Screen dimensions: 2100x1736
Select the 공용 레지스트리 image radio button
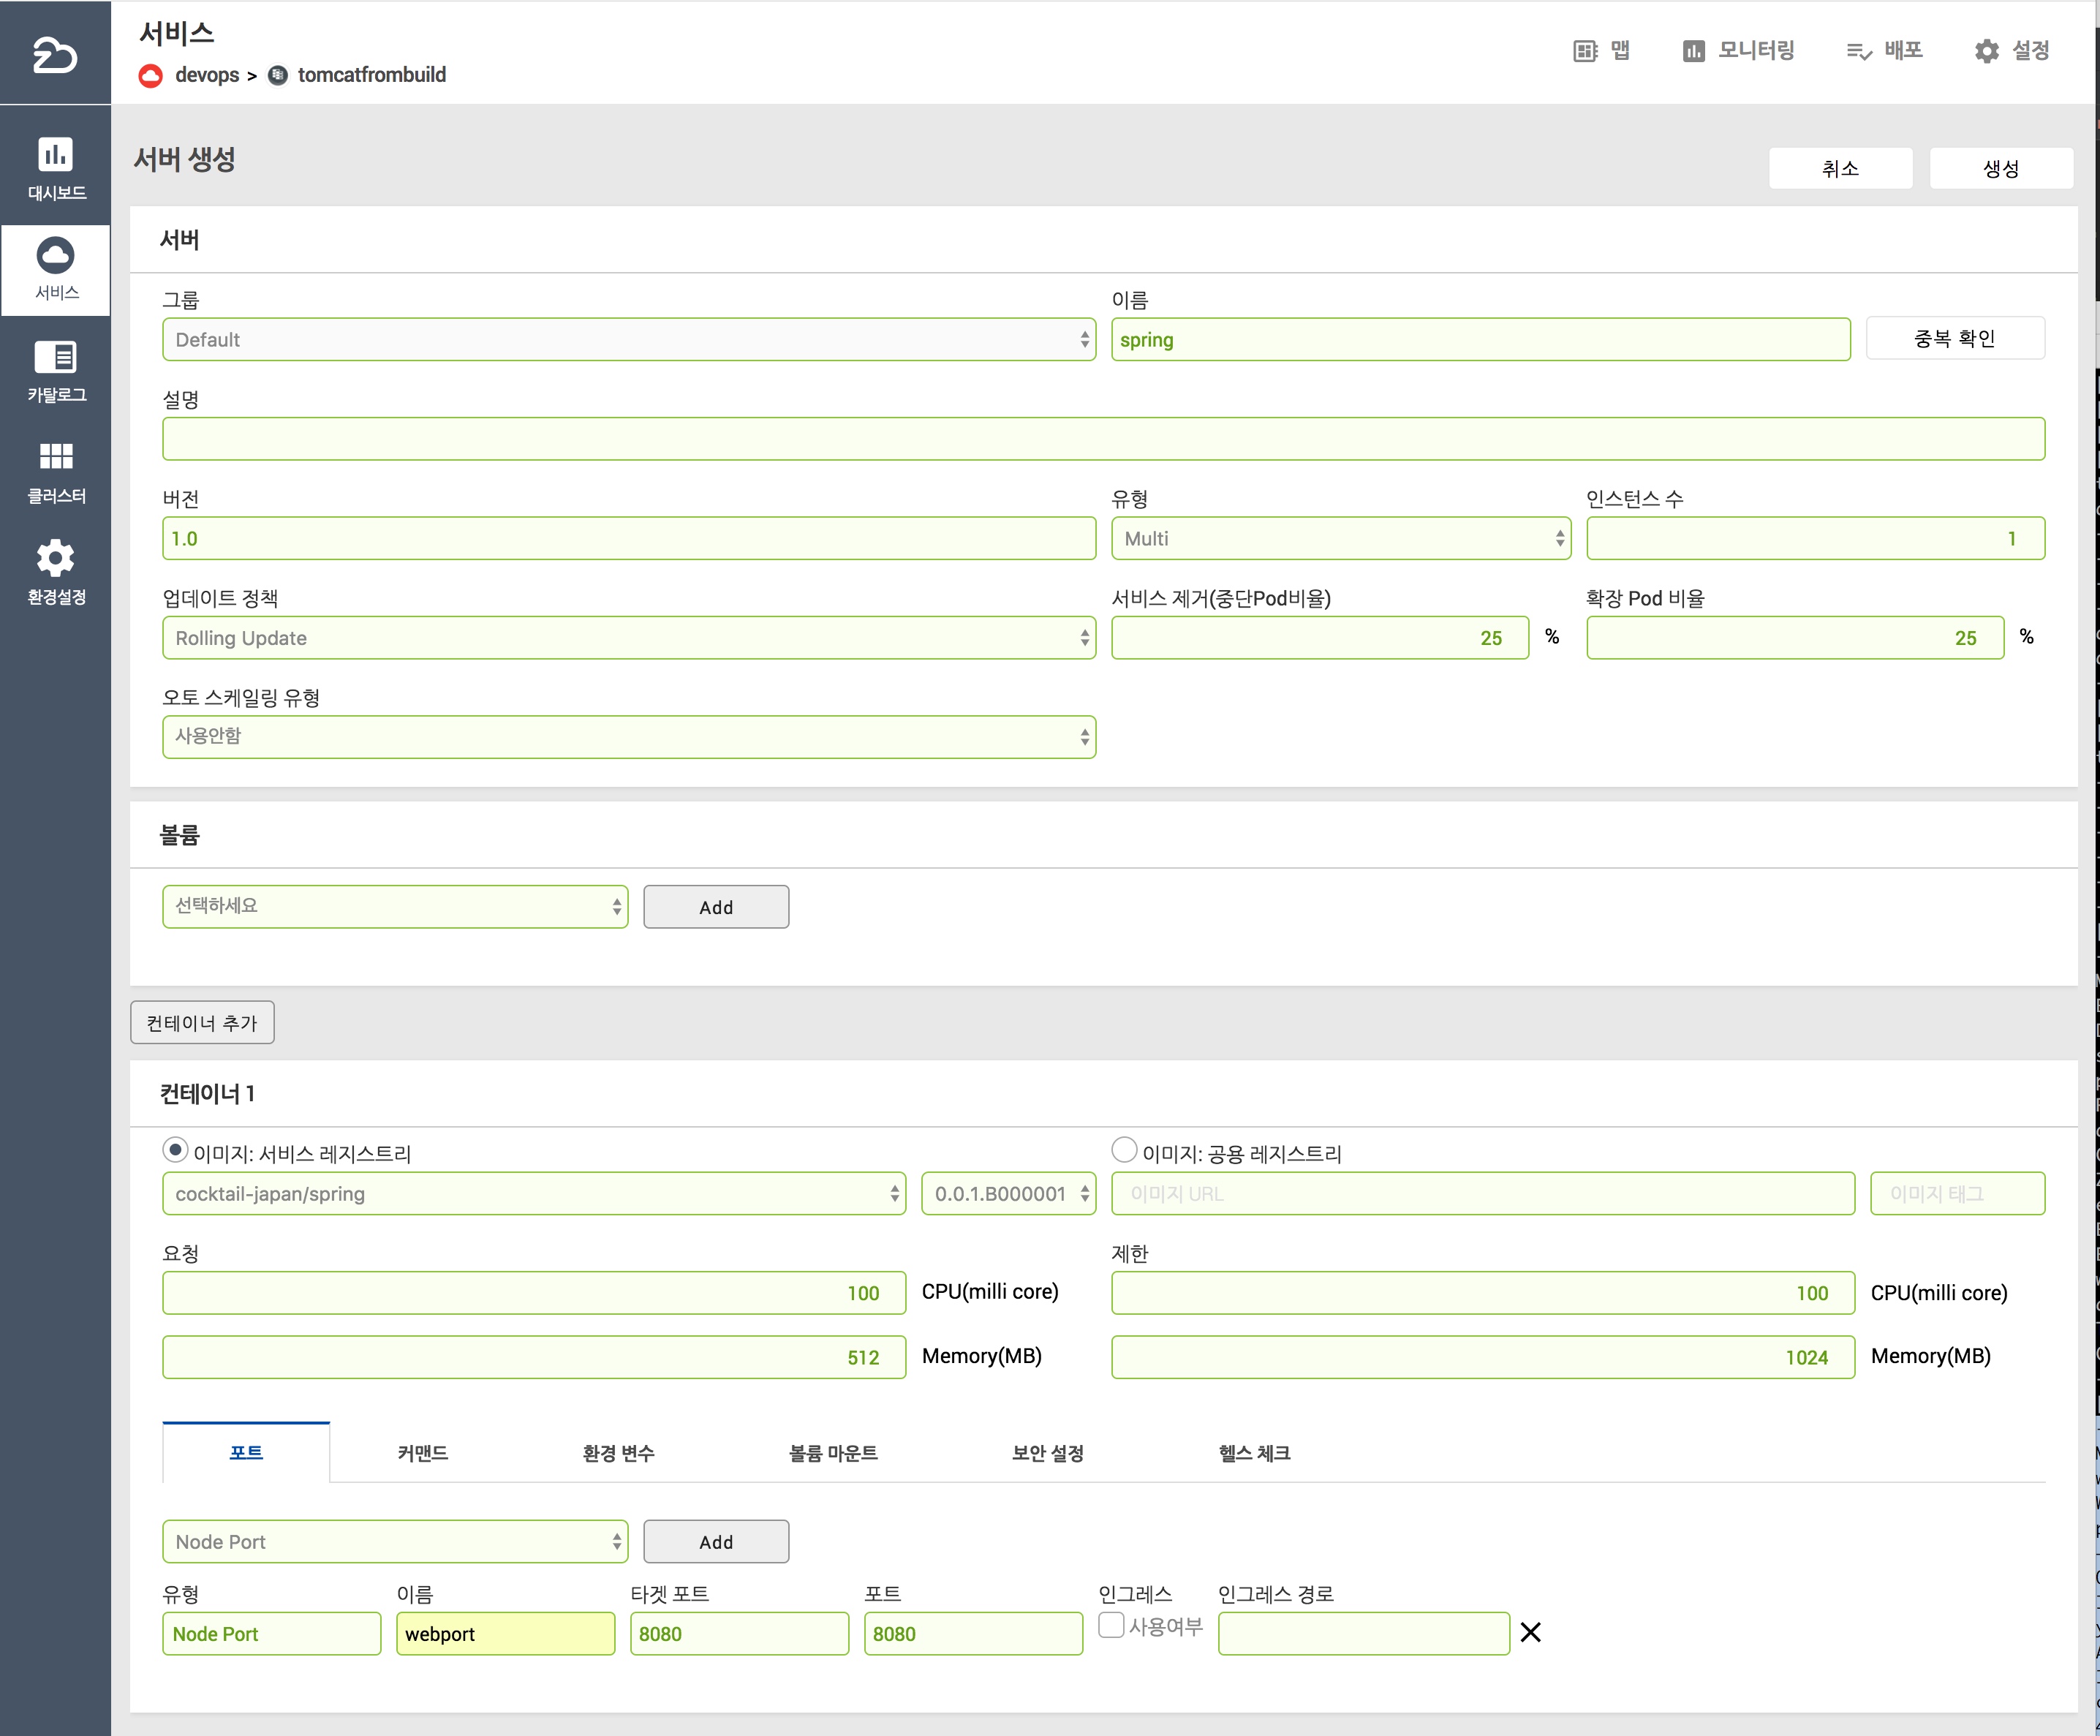1124,1150
